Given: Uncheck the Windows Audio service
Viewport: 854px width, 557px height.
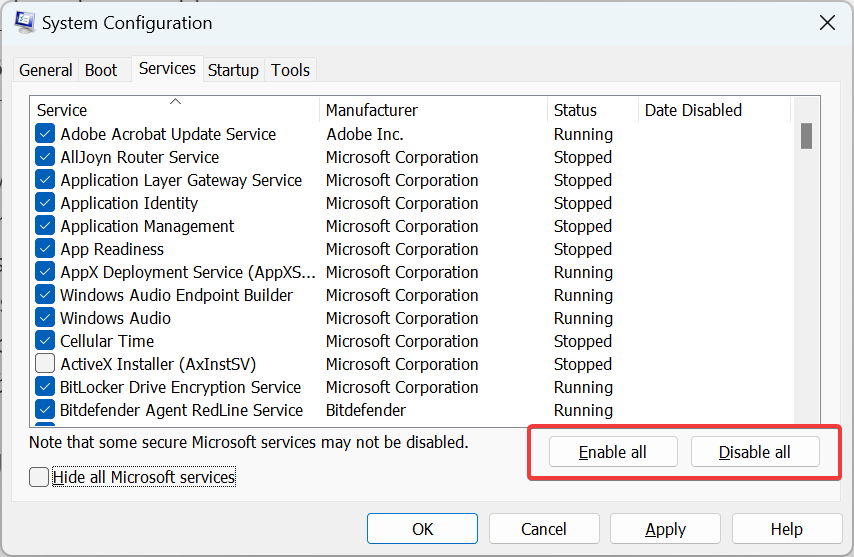Looking at the screenshot, I should 45,318.
